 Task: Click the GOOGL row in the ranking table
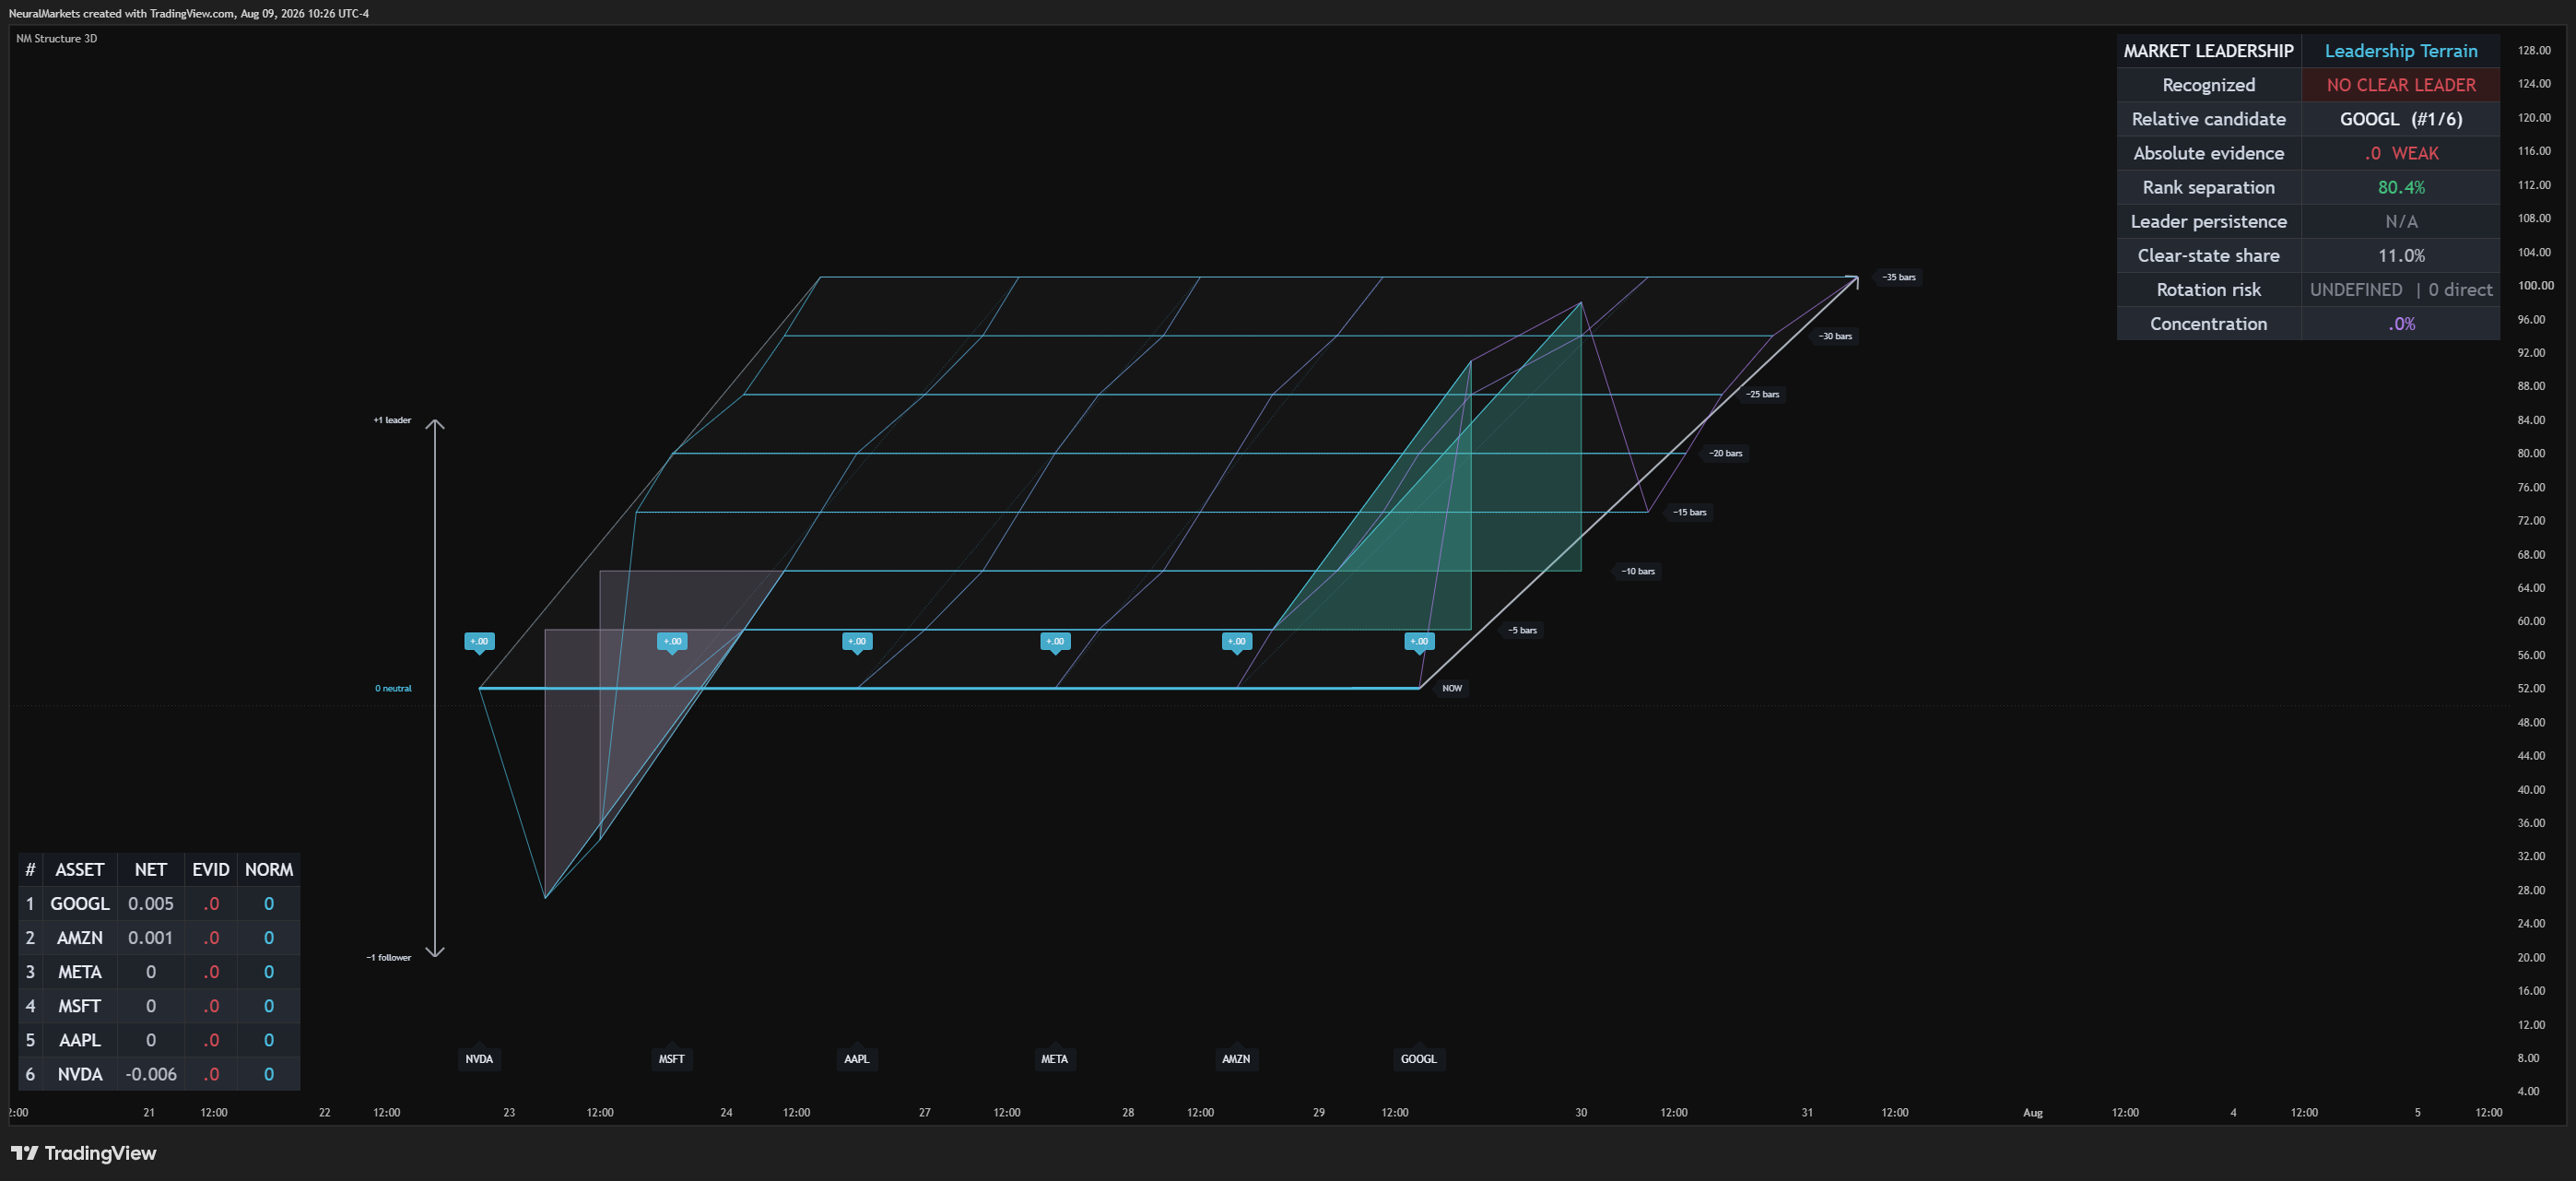click(x=159, y=903)
